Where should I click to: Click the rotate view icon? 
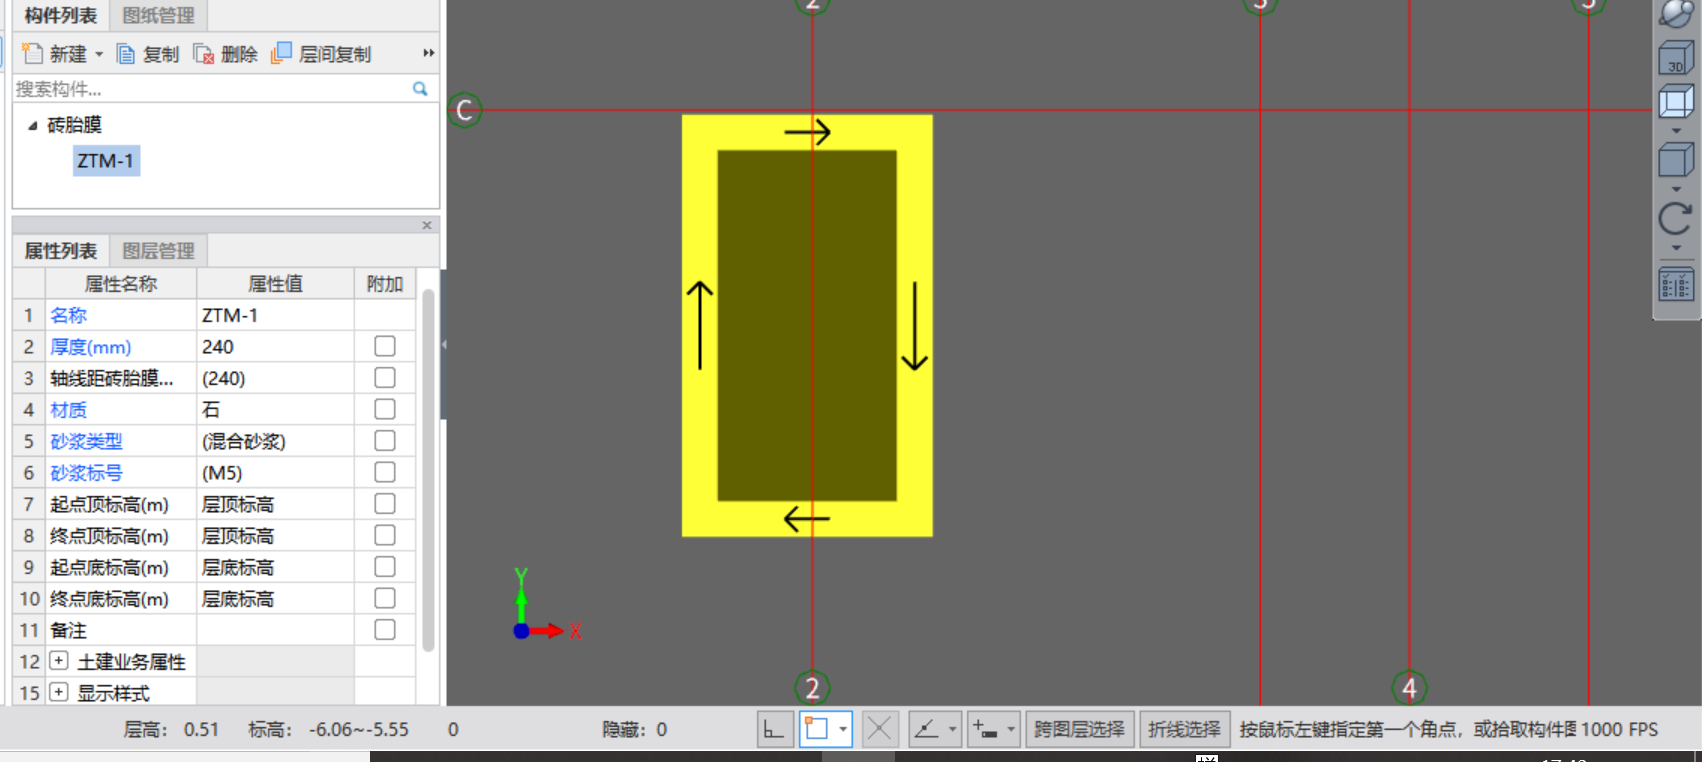pos(1676,218)
